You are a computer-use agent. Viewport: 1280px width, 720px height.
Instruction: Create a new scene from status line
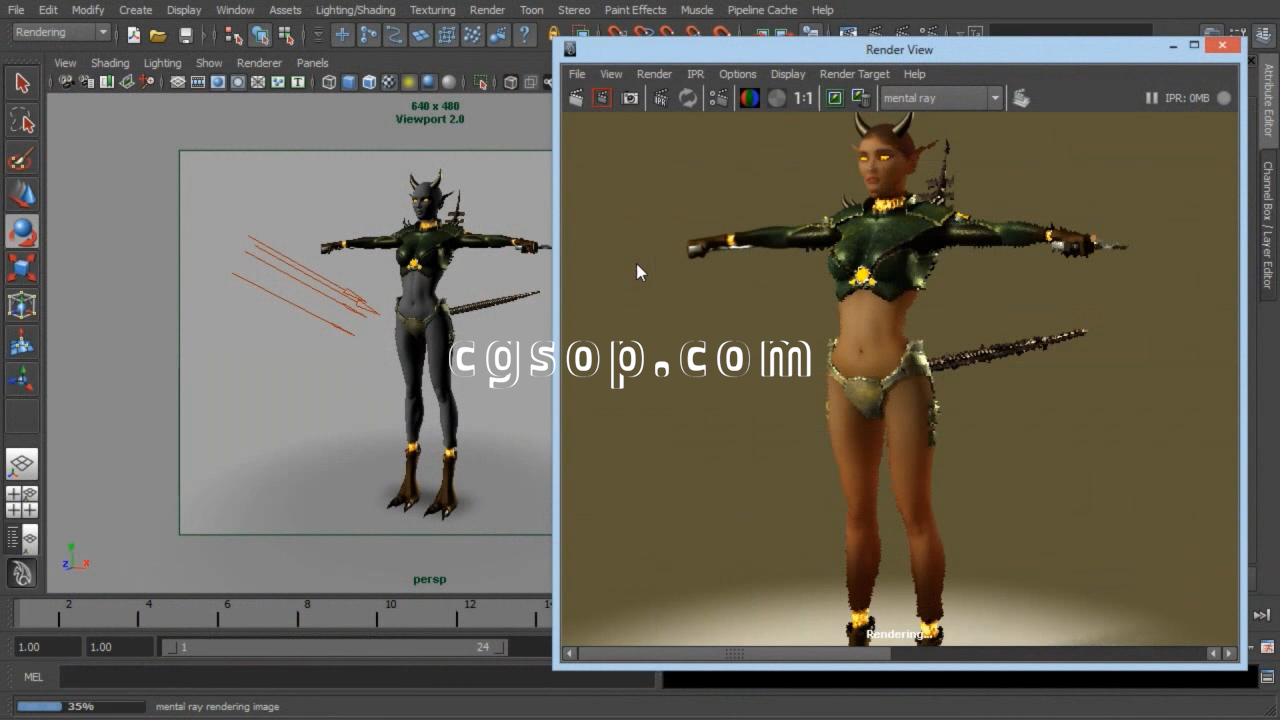tap(134, 35)
